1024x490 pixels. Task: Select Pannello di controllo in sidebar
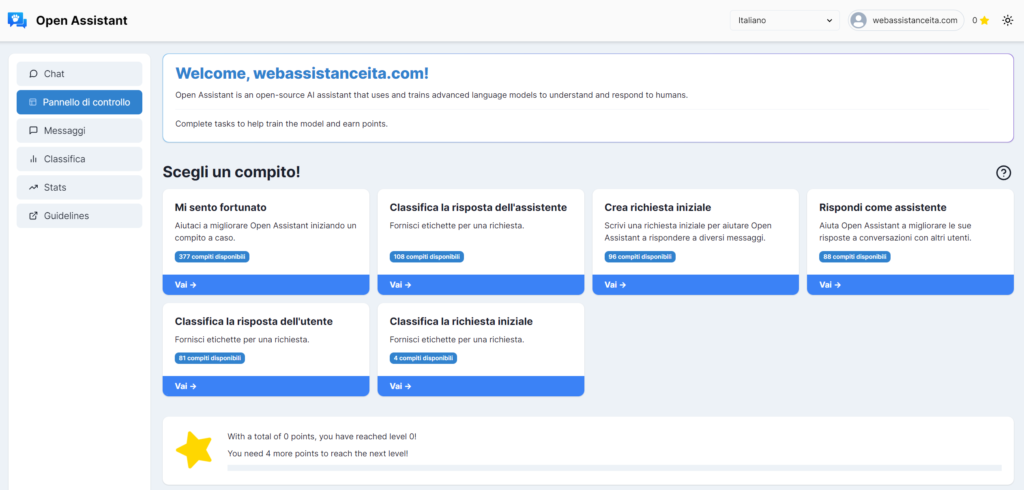(x=80, y=103)
